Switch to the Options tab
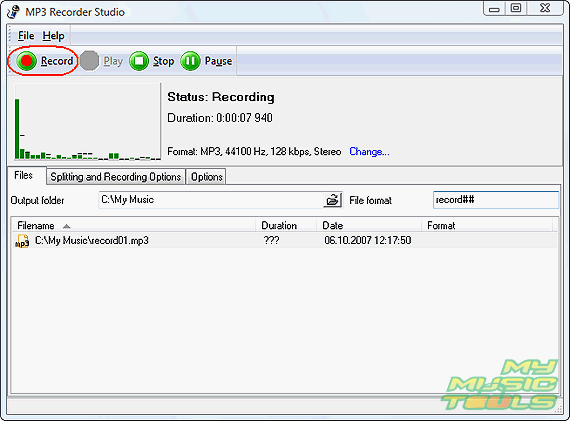Image resolution: width=570 pixels, height=421 pixels. pyautogui.click(x=206, y=177)
